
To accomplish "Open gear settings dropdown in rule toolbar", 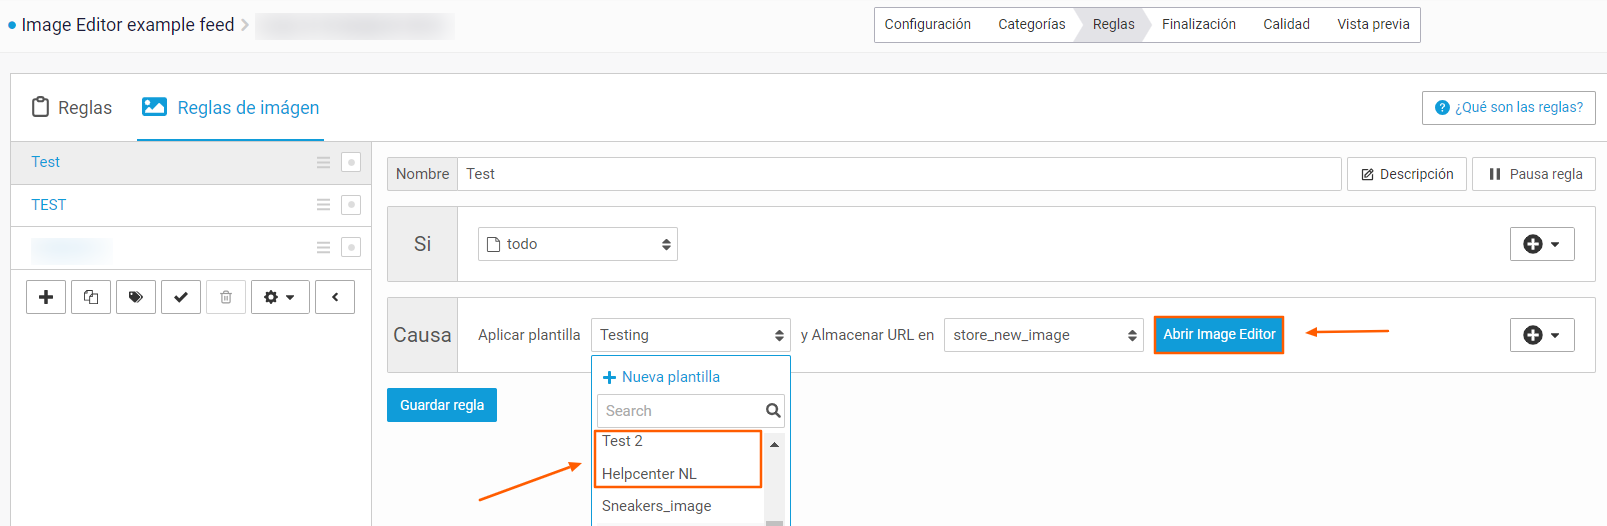I will point(280,297).
